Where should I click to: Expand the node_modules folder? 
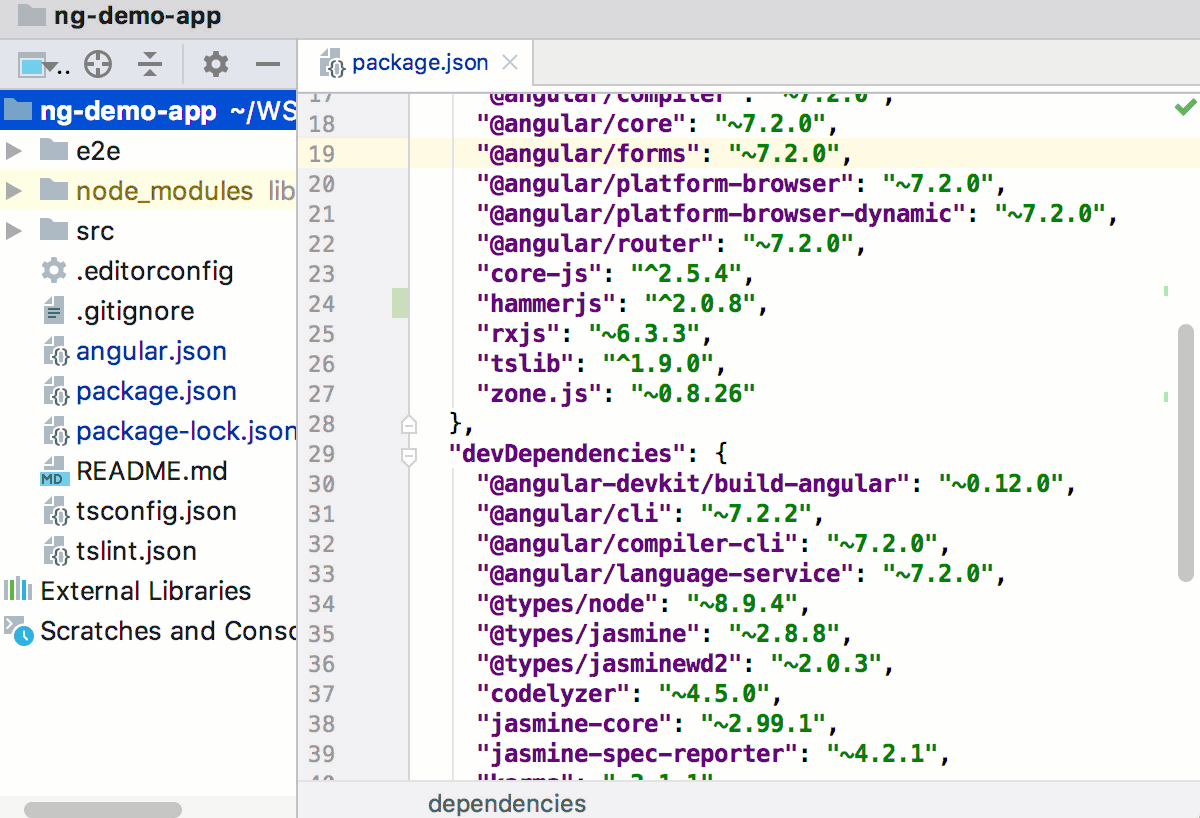coord(14,191)
